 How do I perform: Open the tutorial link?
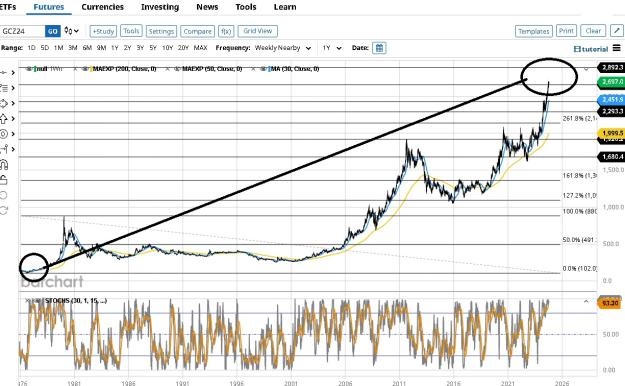591,49
